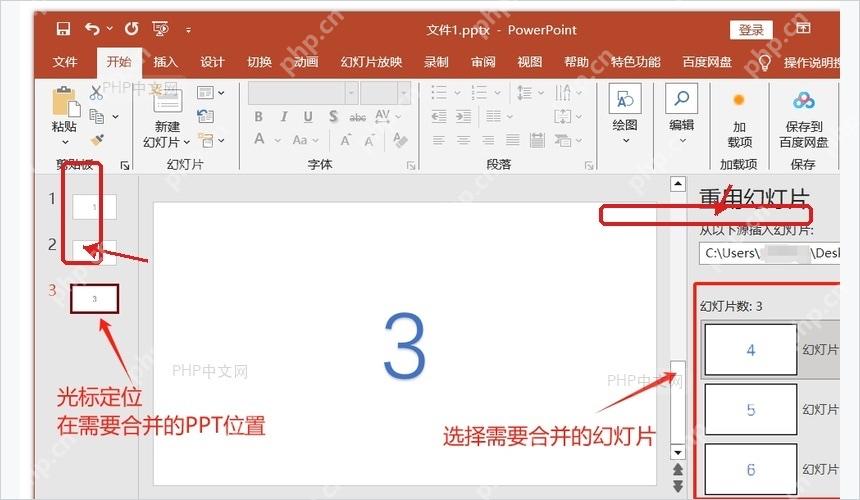This screenshot has width=860, height=500.
Task: Click Increase List Level icon
Action: tap(463, 116)
